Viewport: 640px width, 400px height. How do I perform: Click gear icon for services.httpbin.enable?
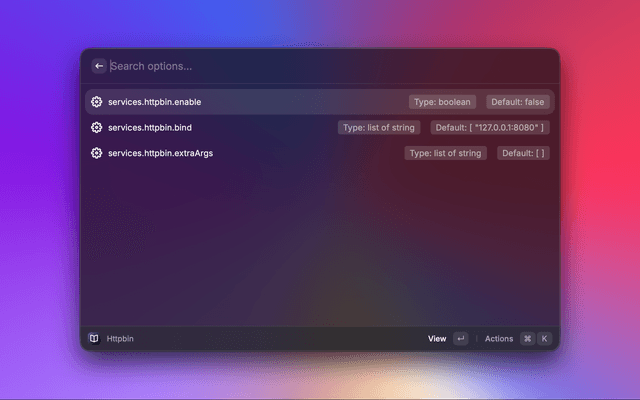[x=97, y=102]
